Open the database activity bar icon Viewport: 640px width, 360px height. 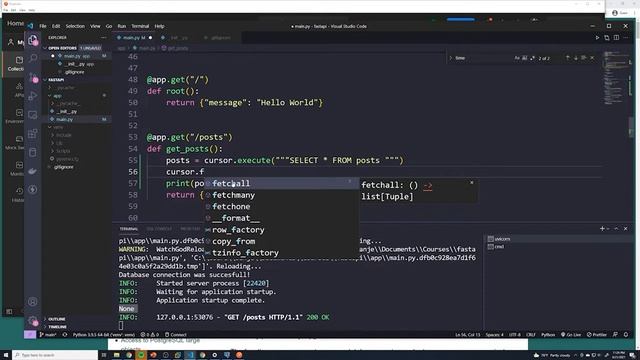point(33,152)
